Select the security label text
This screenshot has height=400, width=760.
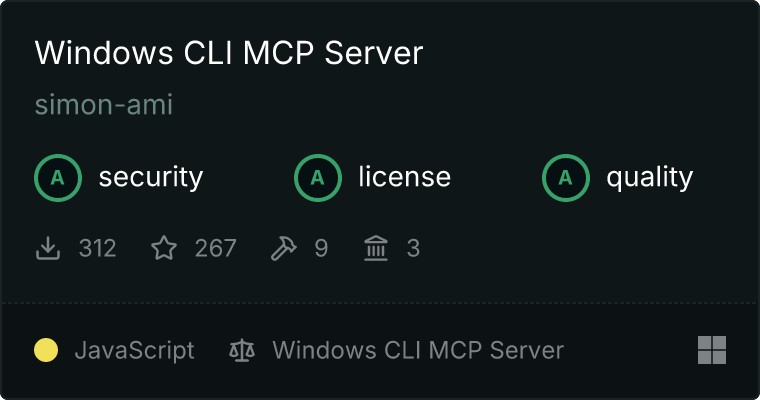tap(151, 177)
